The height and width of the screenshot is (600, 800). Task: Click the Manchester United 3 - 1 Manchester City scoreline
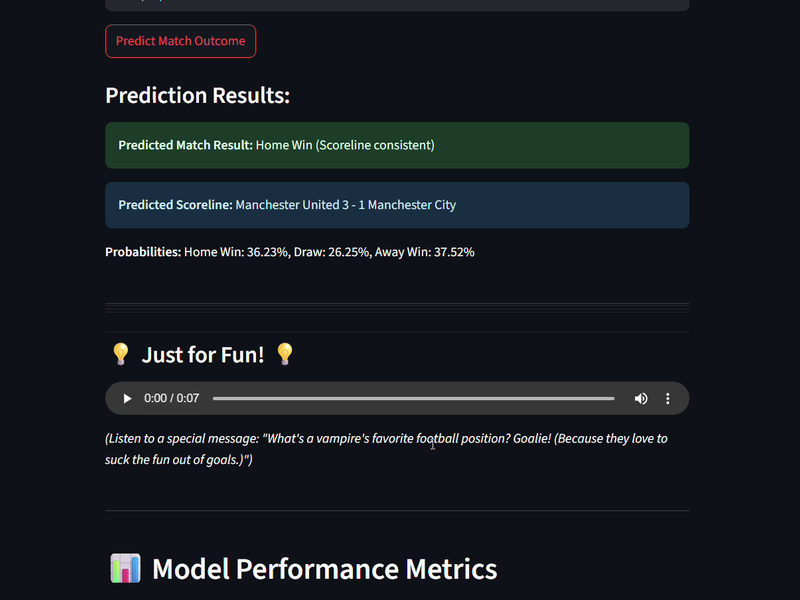click(345, 205)
